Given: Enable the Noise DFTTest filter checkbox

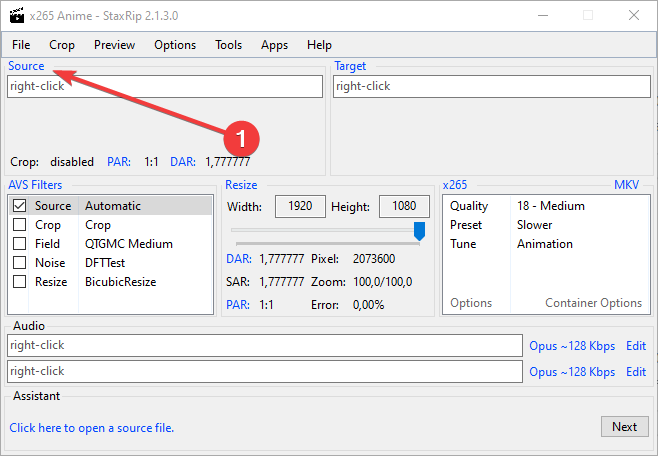Looking at the screenshot, I should click(19, 263).
